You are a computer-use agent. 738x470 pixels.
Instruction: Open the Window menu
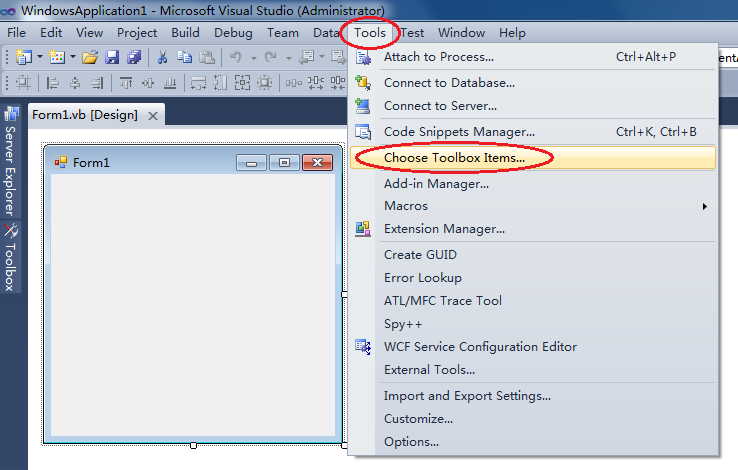point(461,33)
